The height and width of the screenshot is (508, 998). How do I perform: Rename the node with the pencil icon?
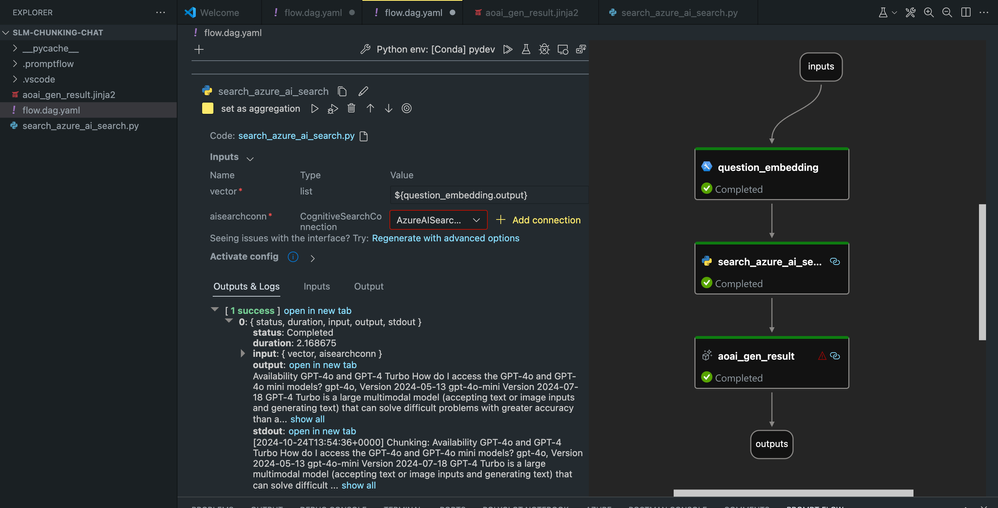point(363,91)
